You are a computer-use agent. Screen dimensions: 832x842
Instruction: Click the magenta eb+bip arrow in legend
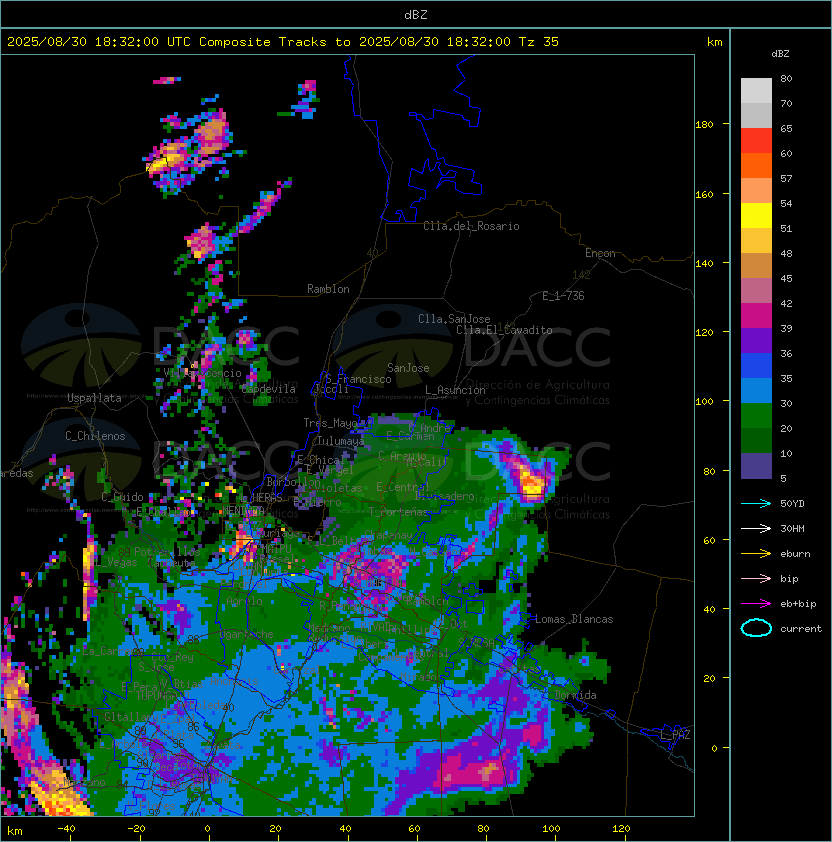[x=756, y=604]
